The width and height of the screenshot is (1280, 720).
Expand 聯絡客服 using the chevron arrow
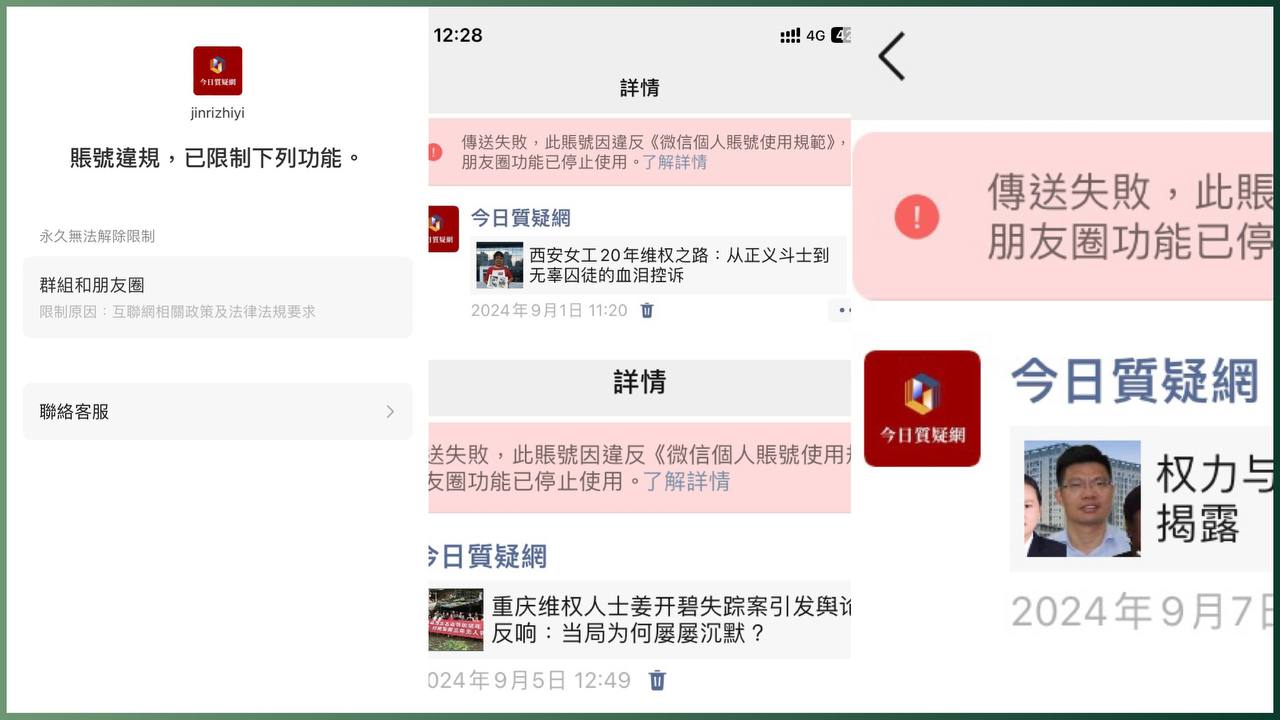pyautogui.click(x=390, y=412)
